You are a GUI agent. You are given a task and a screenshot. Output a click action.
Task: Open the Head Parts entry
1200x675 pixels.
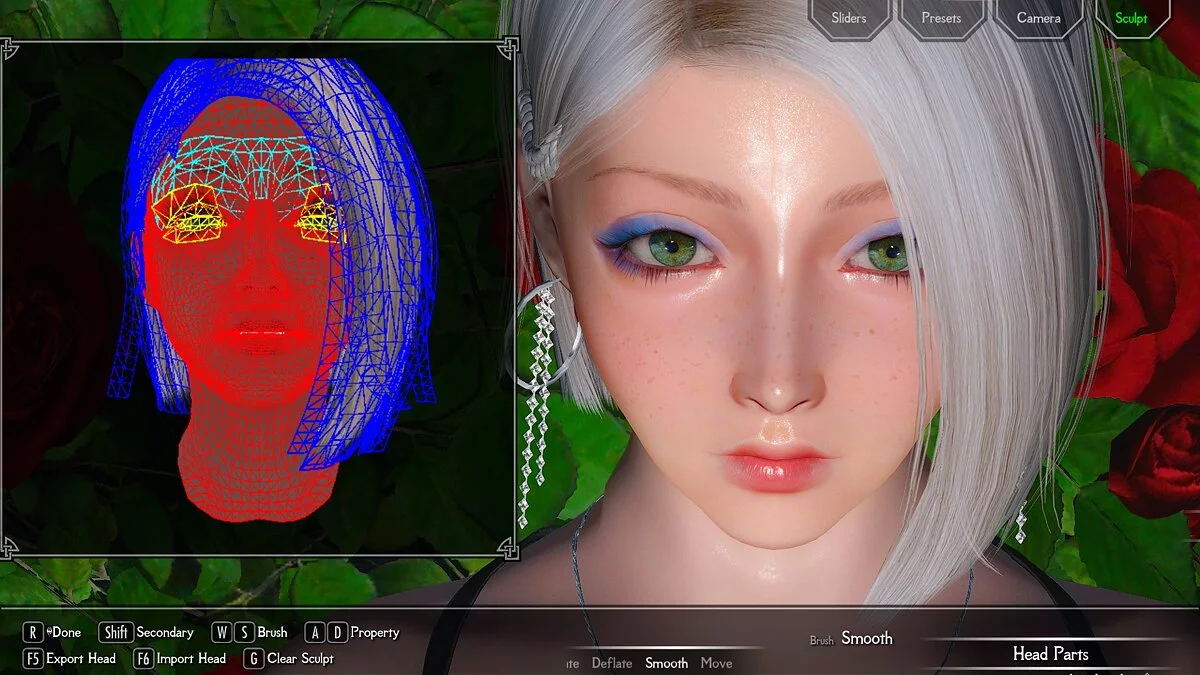pyautogui.click(x=1050, y=654)
